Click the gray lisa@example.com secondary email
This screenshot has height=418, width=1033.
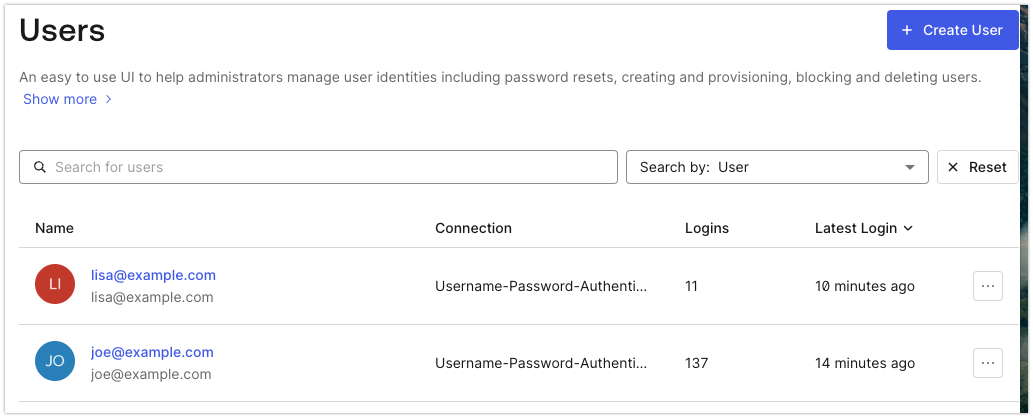pyautogui.click(x=152, y=297)
